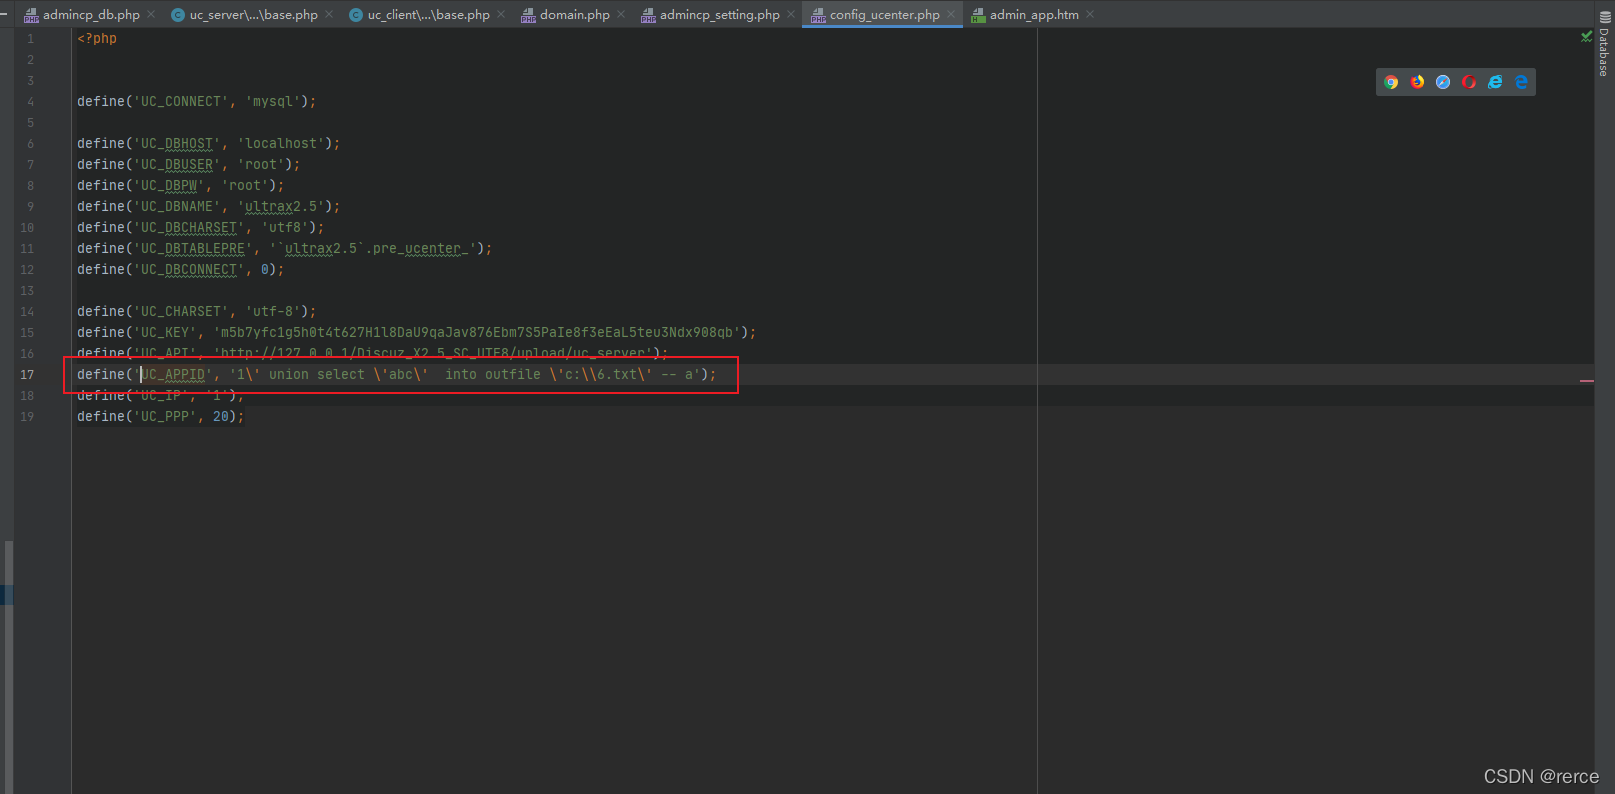The height and width of the screenshot is (794, 1615).
Task: Close the admincp_setting.php tab
Action: 791,14
